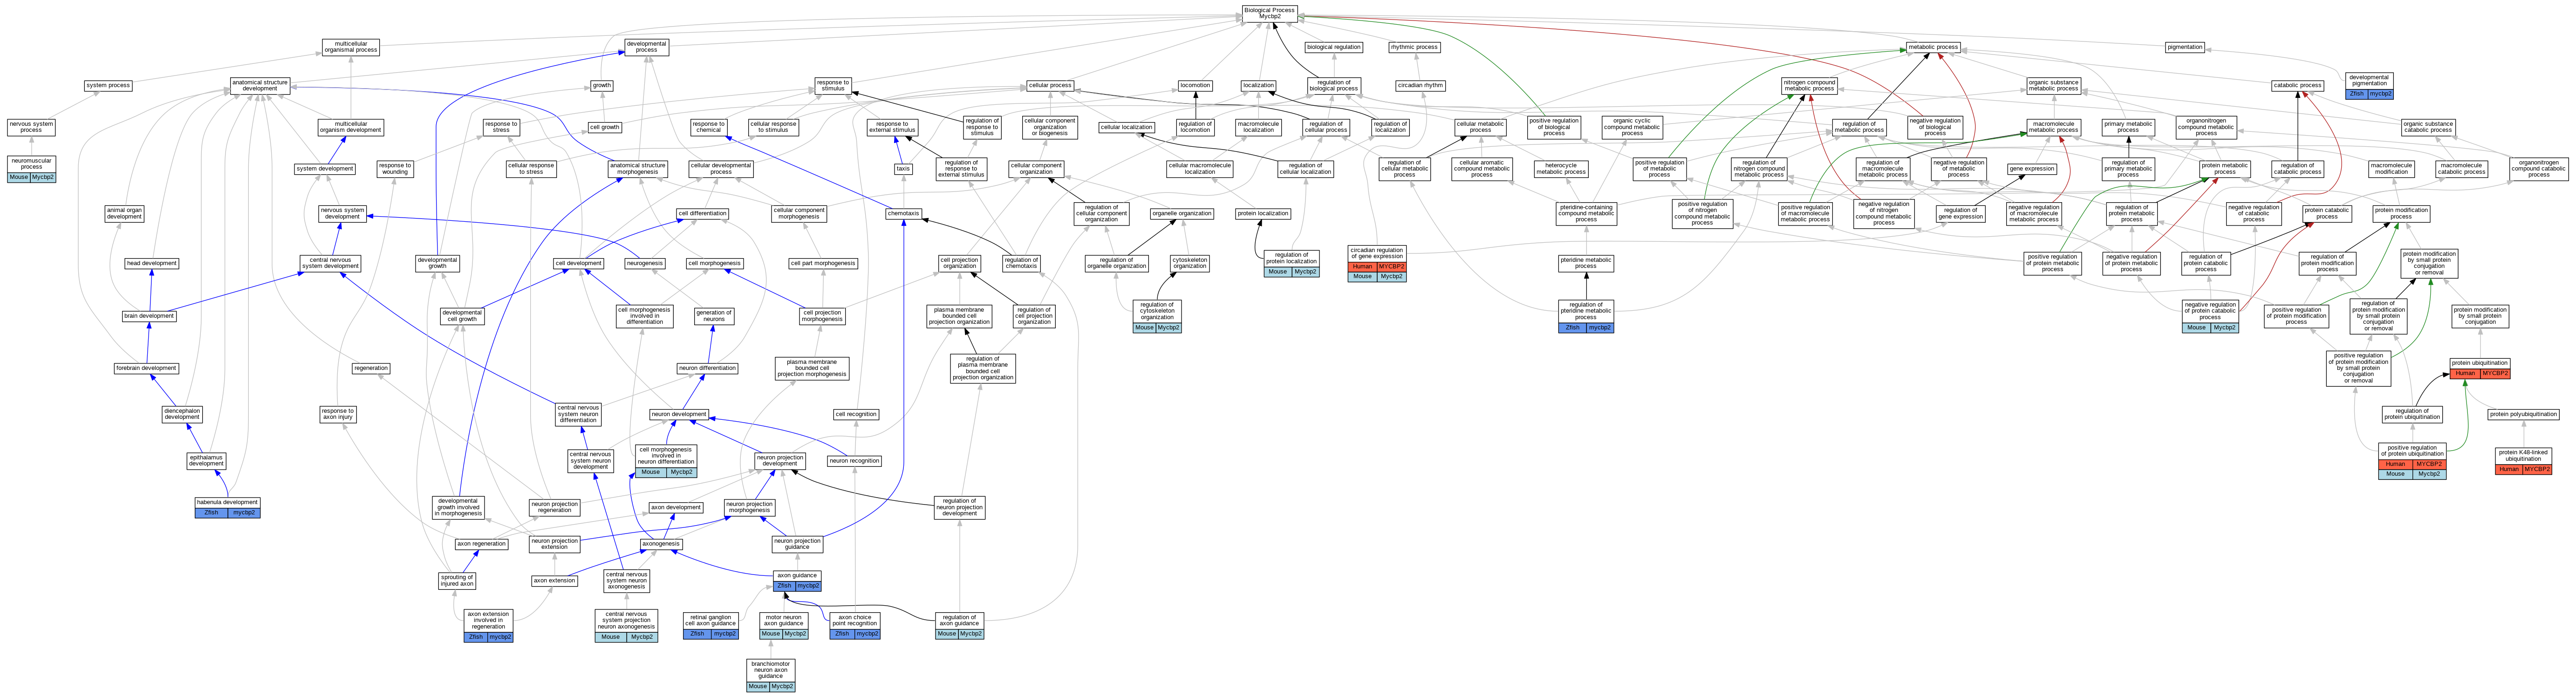Click the red Human cell under protein ubiquitination

click(2465, 373)
